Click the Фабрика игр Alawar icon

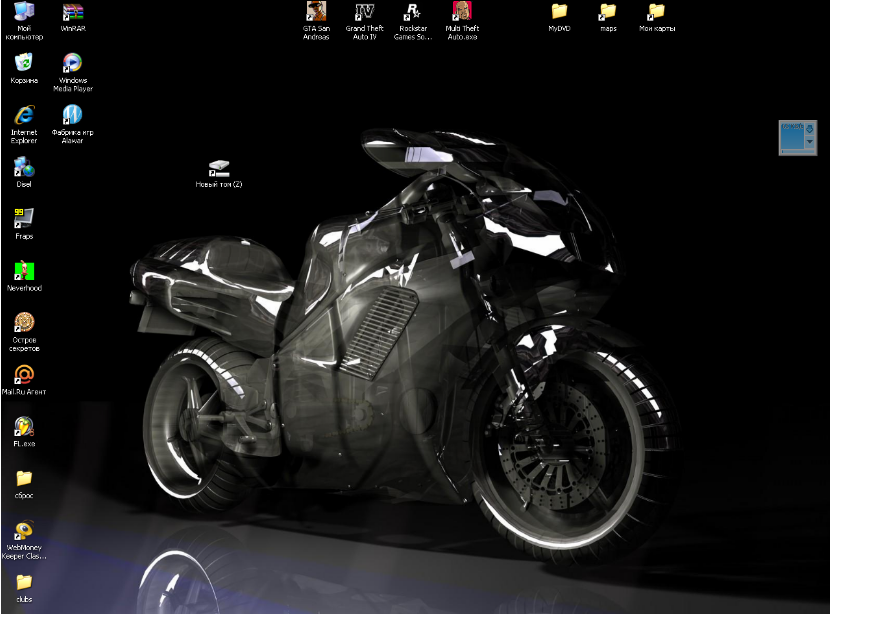click(x=73, y=115)
